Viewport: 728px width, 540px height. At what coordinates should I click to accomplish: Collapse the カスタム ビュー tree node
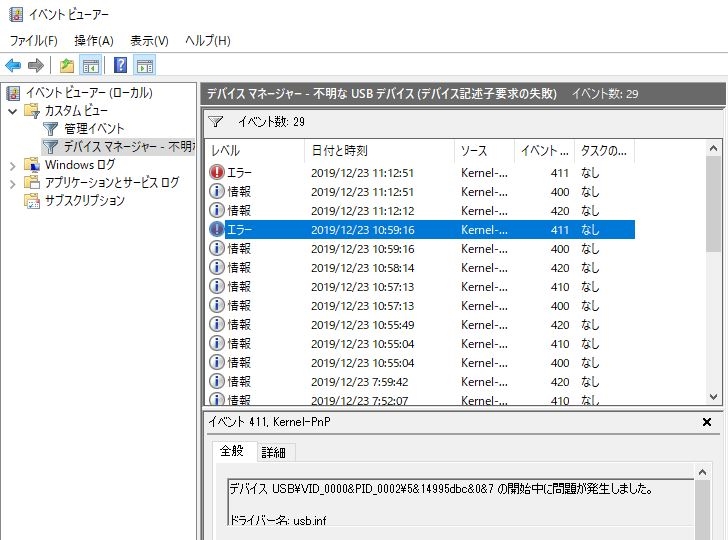[13, 111]
